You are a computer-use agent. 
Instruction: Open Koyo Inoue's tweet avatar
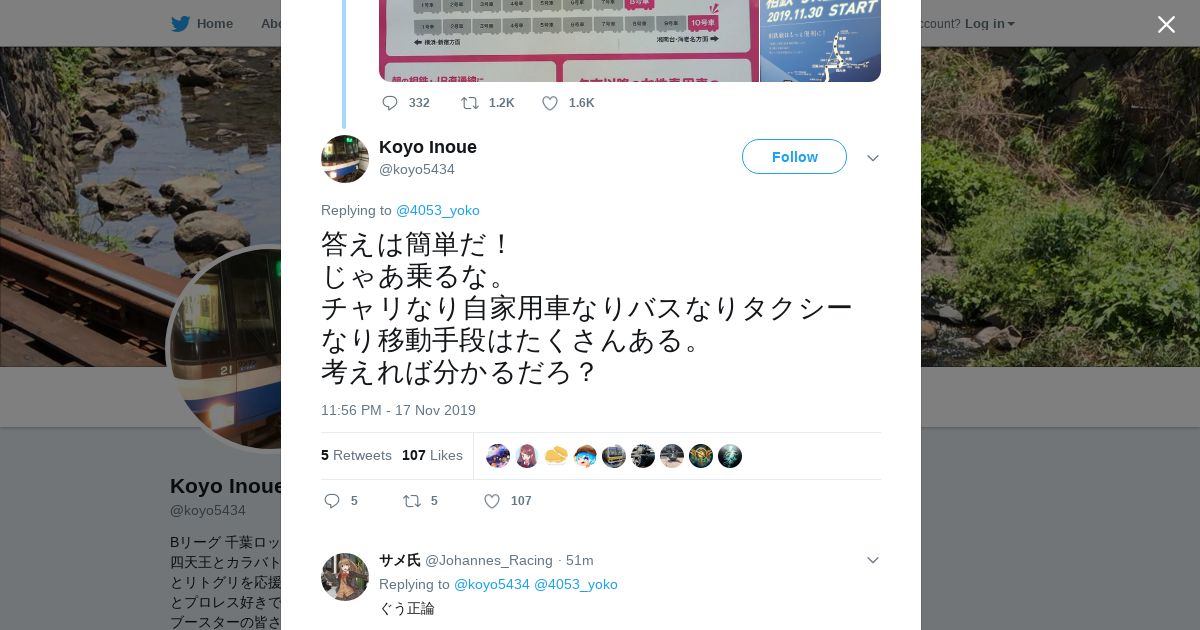point(345,159)
